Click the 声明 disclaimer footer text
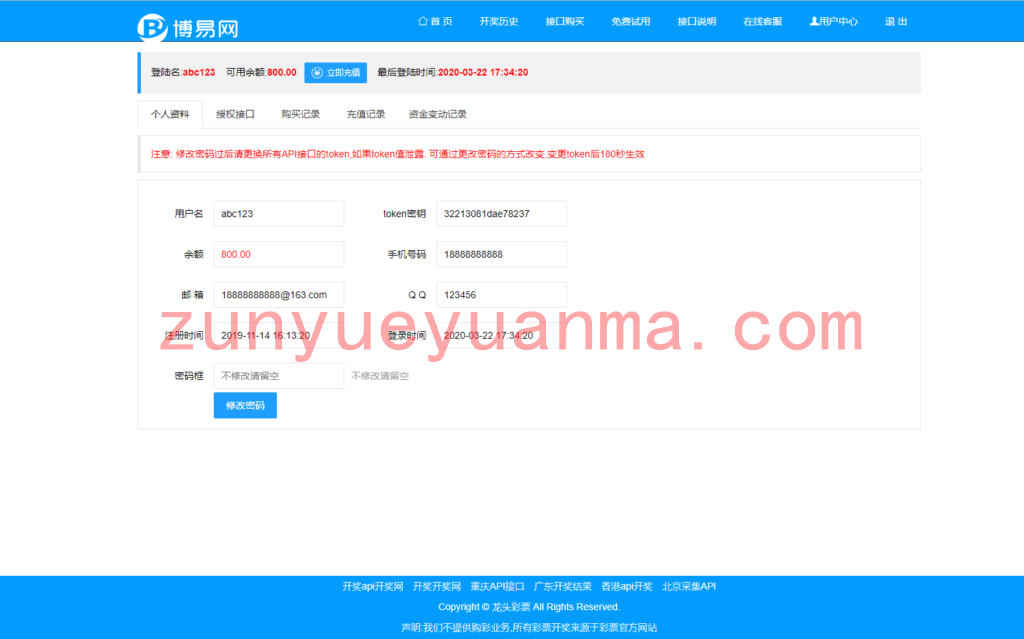This screenshot has height=639, width=1024. point(529,627)
